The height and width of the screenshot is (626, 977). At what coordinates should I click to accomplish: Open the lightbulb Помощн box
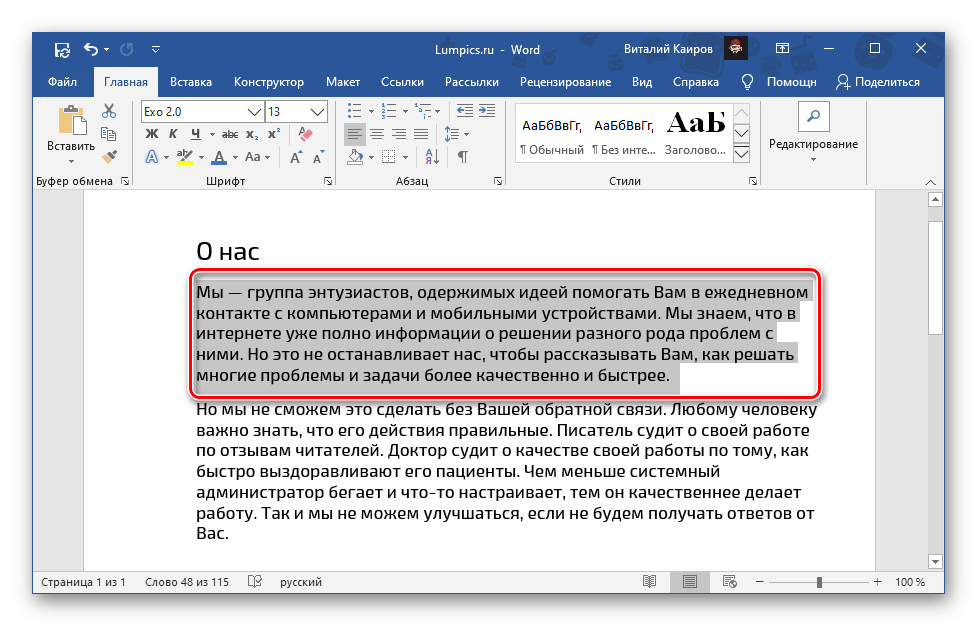tap(779, 82)
